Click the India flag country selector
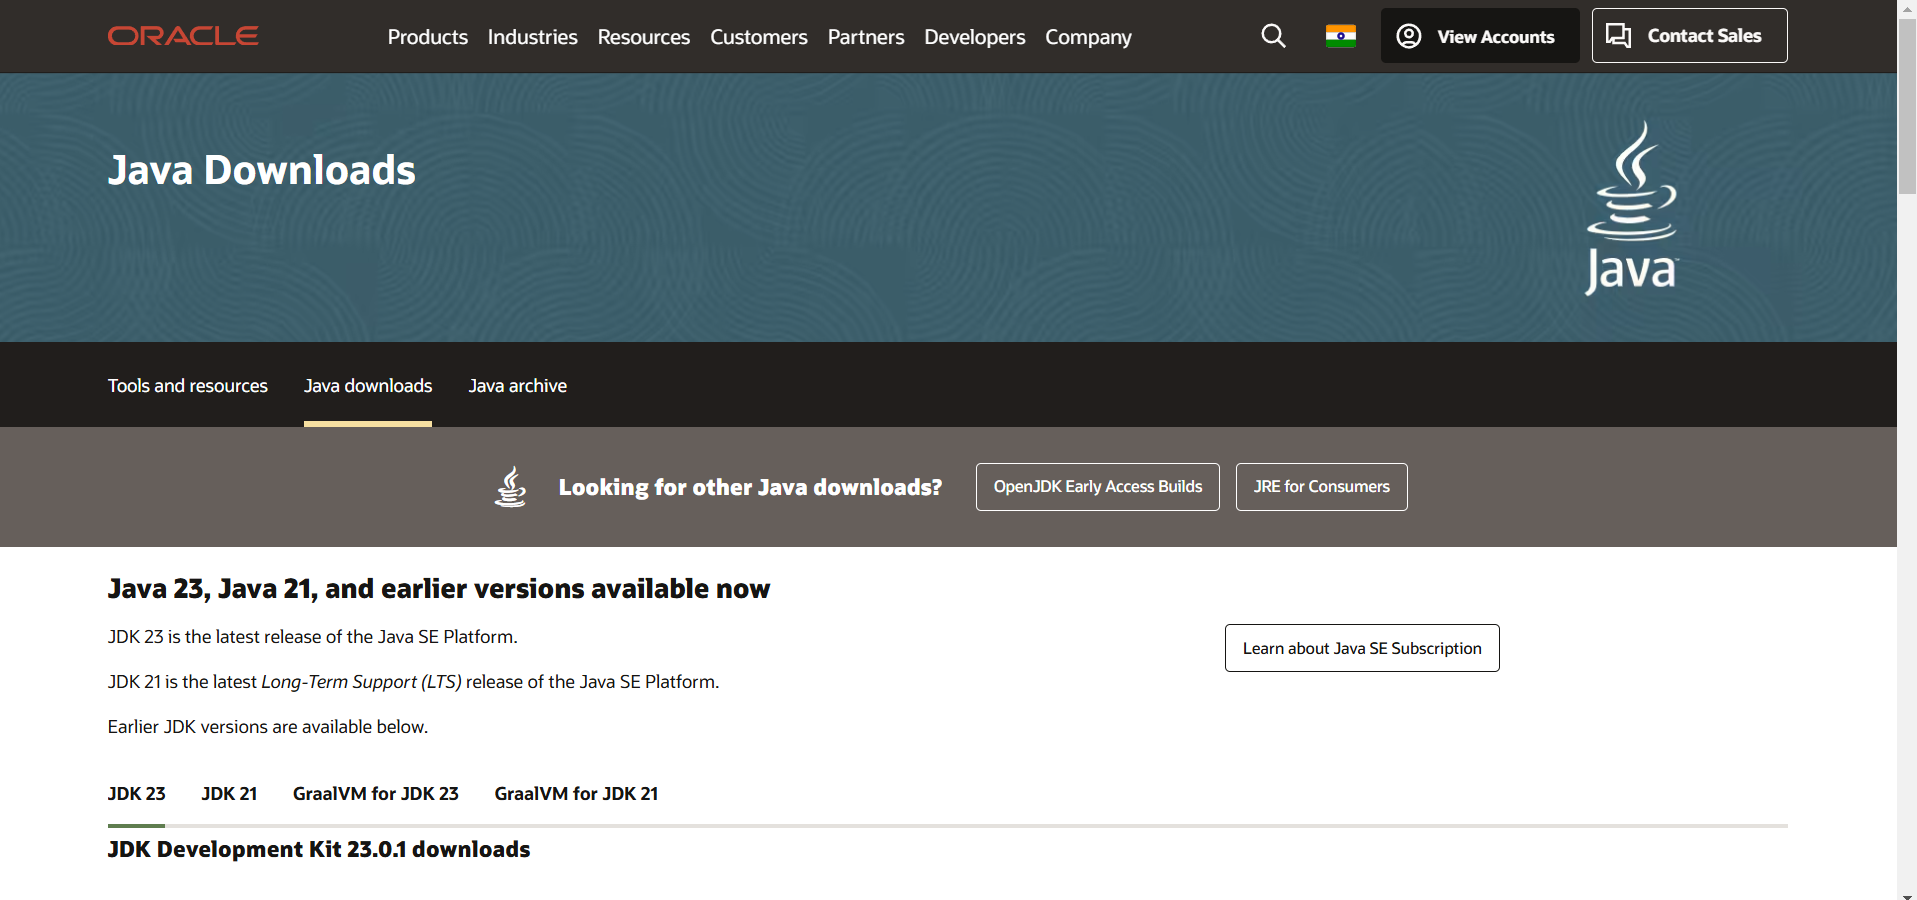Viewport: 1917px width, 900px height. 1340,36
